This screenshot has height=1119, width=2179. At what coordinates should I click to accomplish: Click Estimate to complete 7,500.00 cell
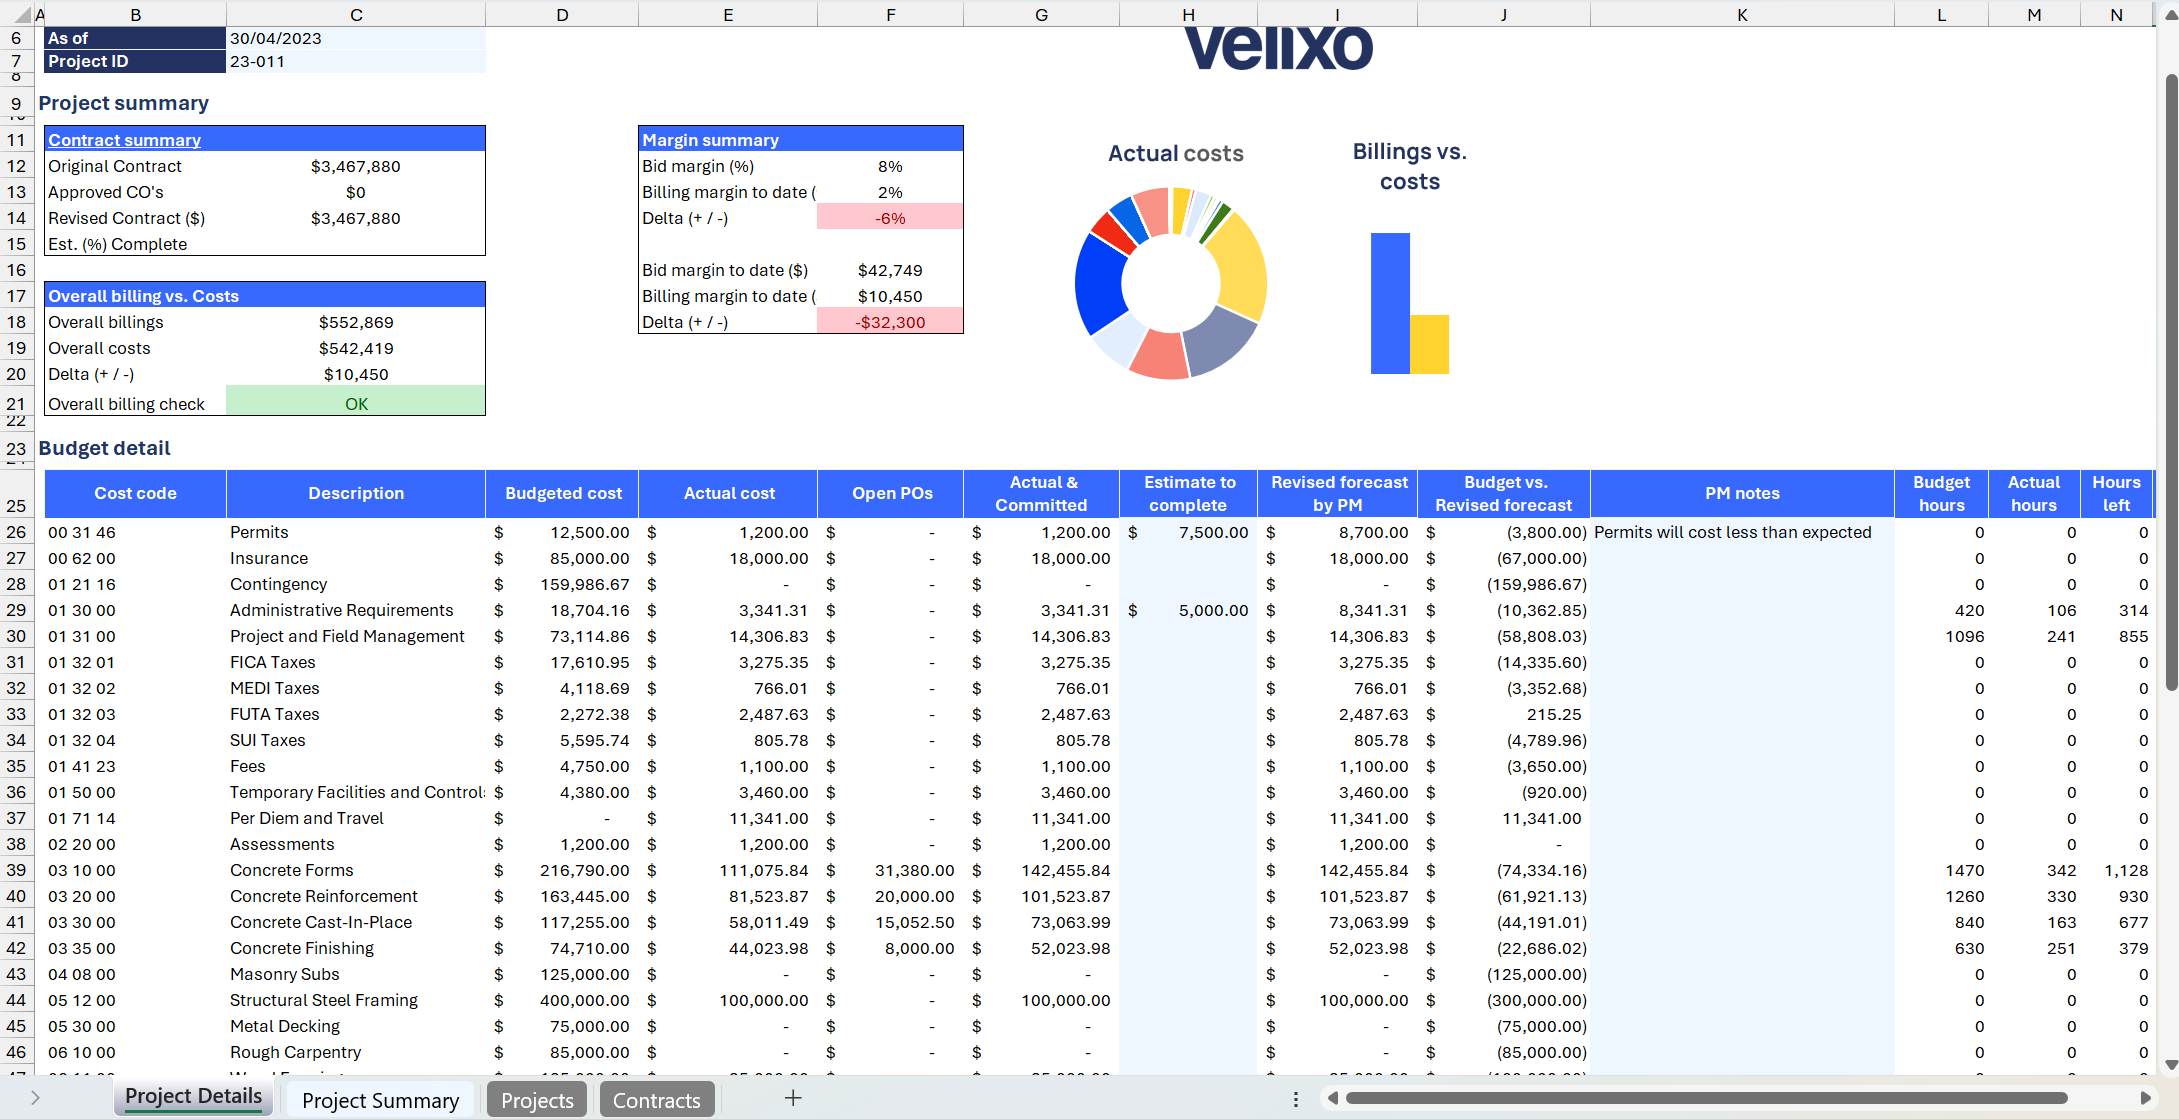pos(1188,532)
